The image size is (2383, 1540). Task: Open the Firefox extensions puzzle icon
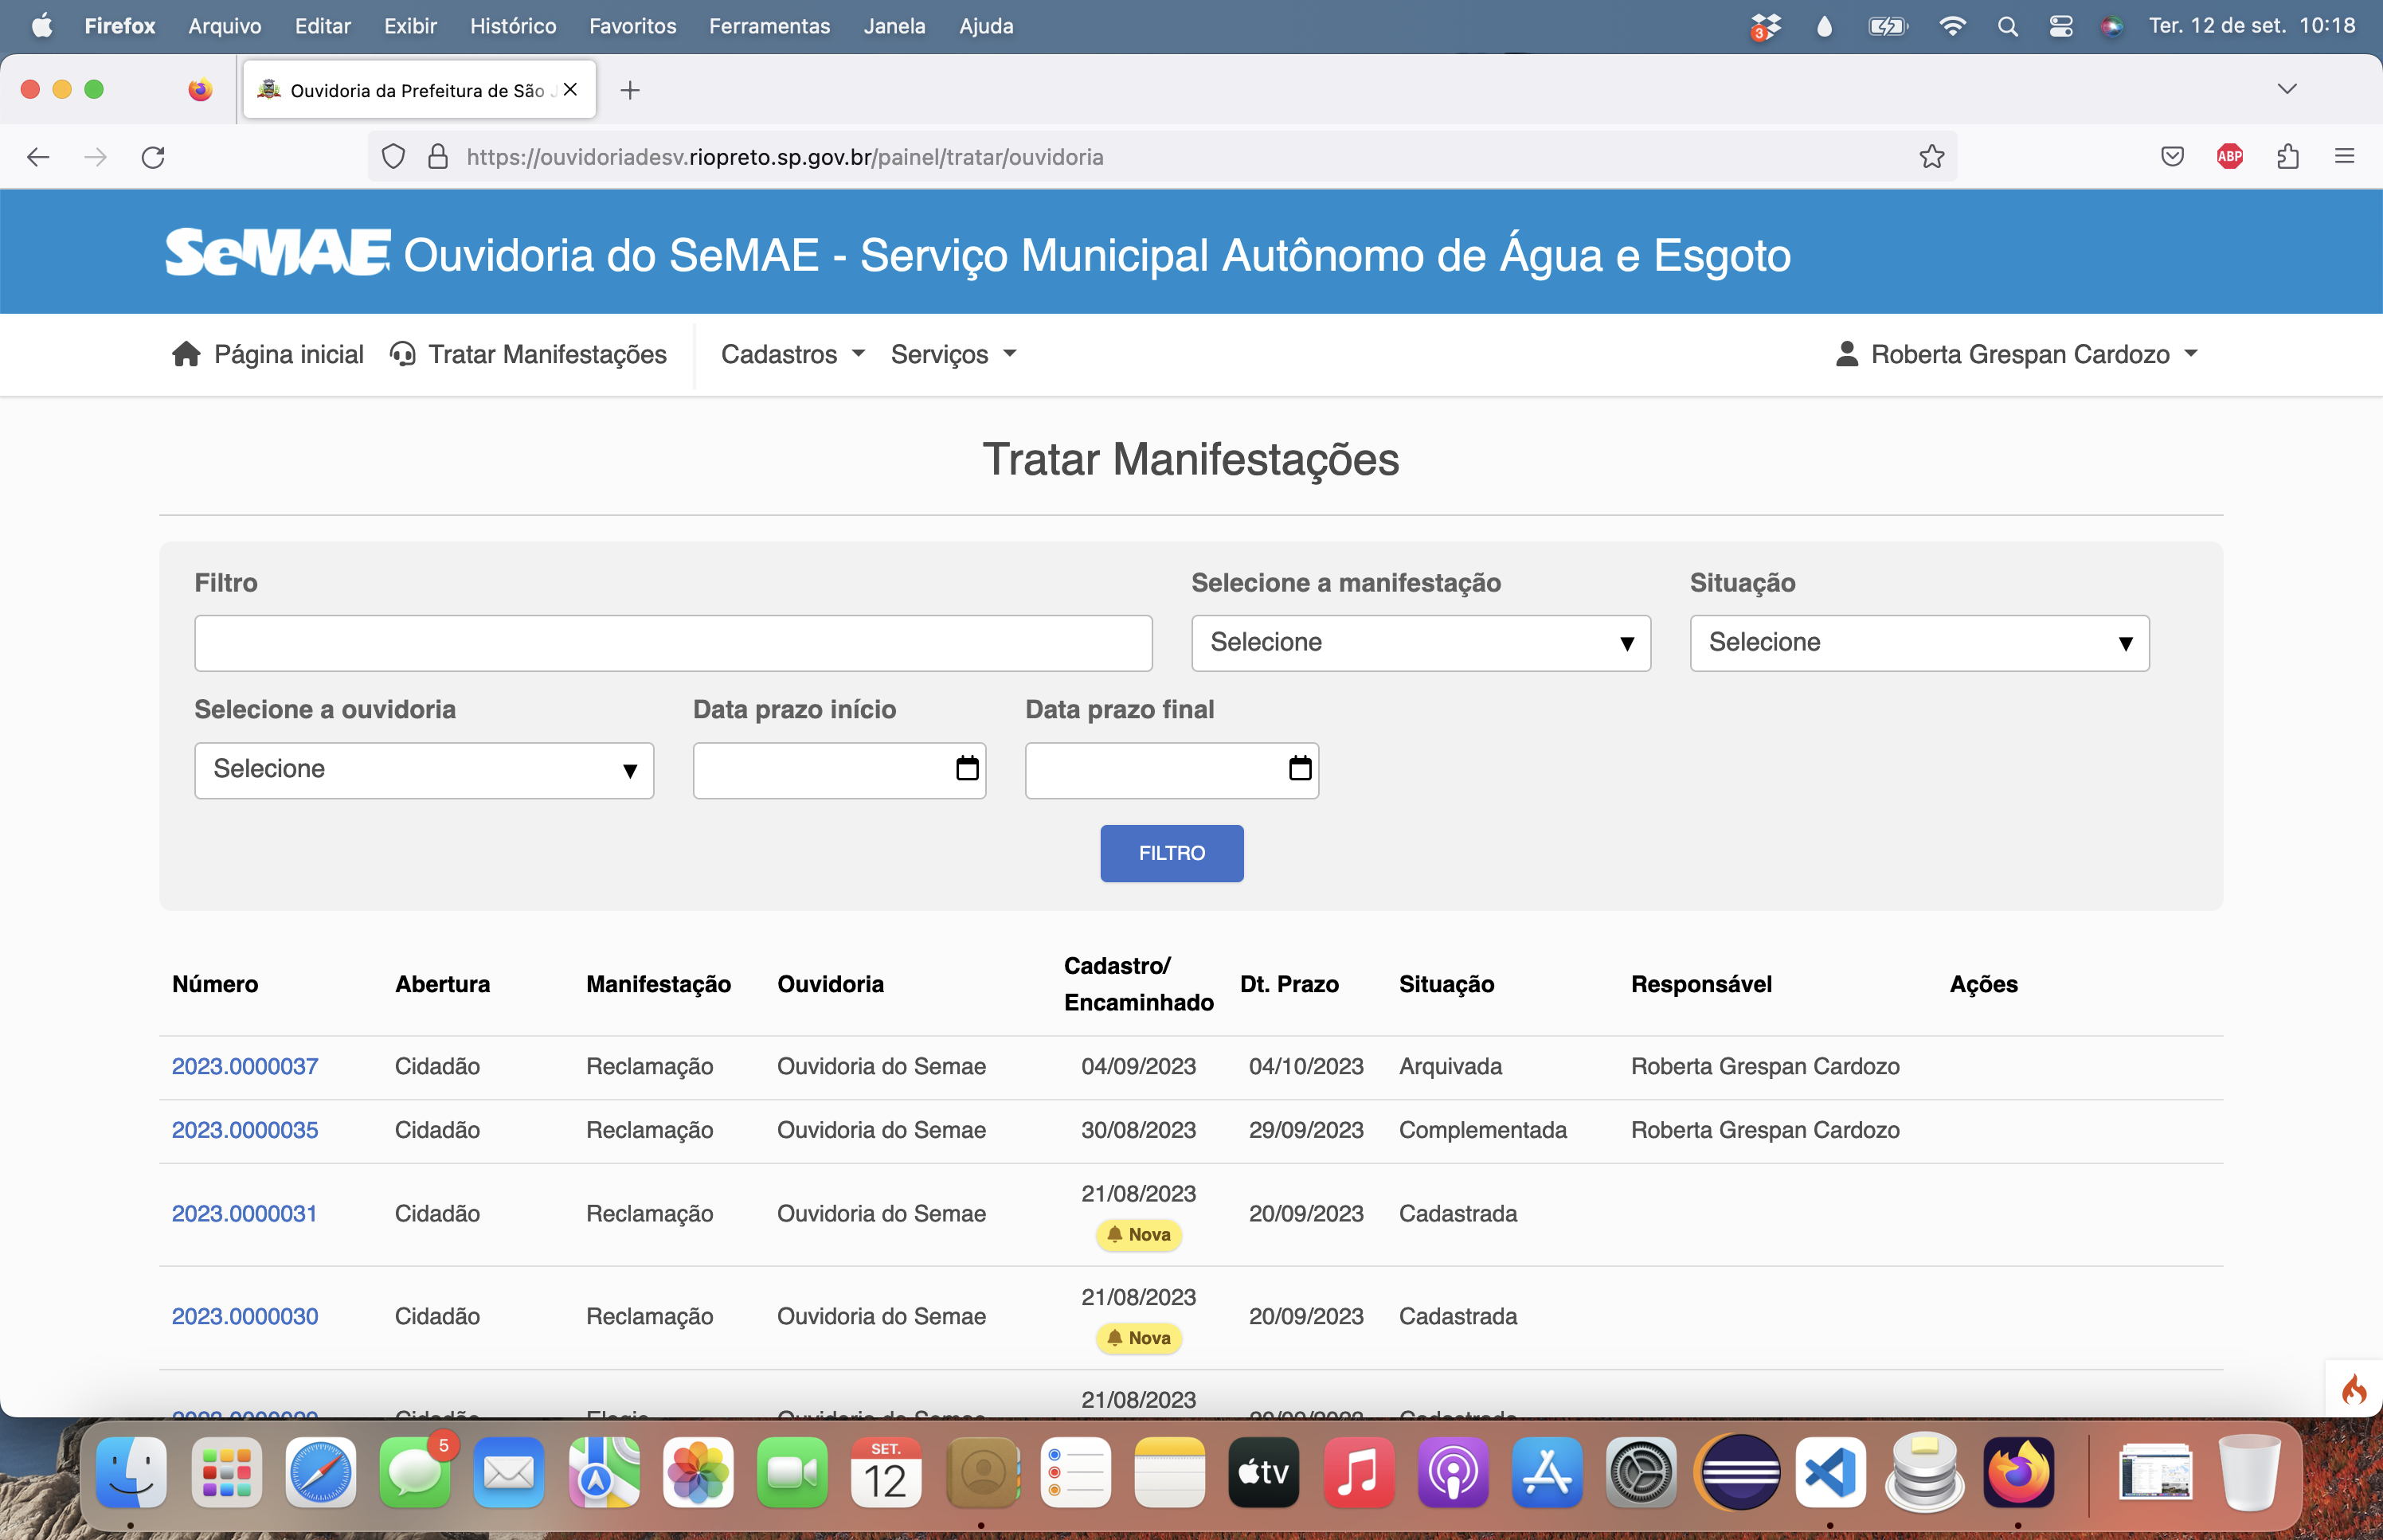pyautogui.click(x=2288, y=157)
